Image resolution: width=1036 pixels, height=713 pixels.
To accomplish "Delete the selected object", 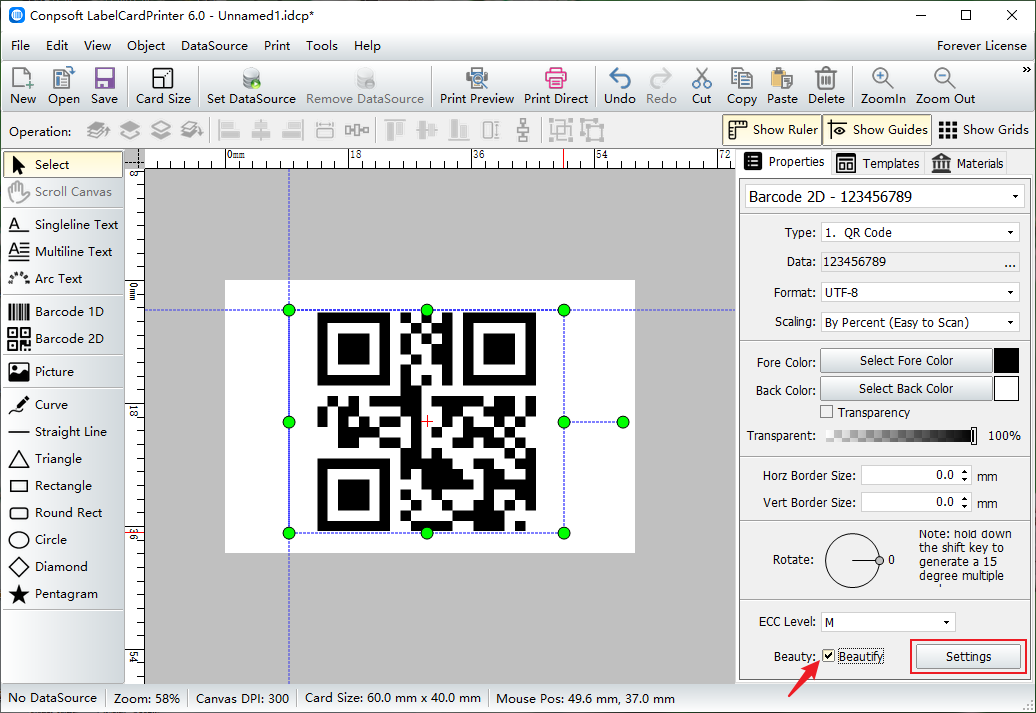I will (x=826, y=86).
